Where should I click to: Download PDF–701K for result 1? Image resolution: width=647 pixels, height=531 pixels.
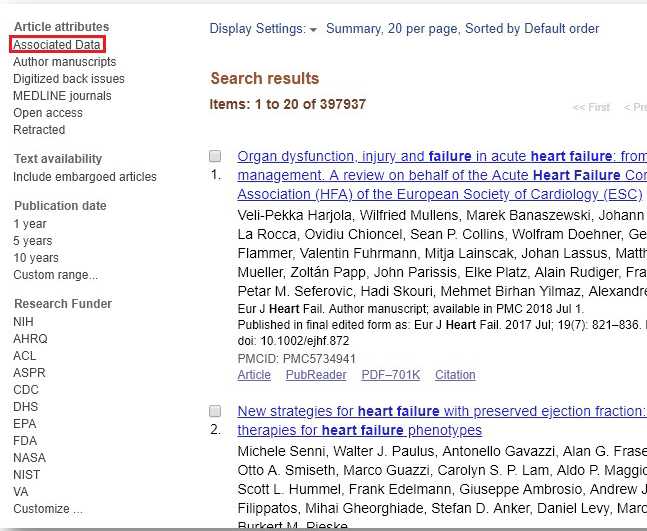pyautogui.click(x=391, y=375)
